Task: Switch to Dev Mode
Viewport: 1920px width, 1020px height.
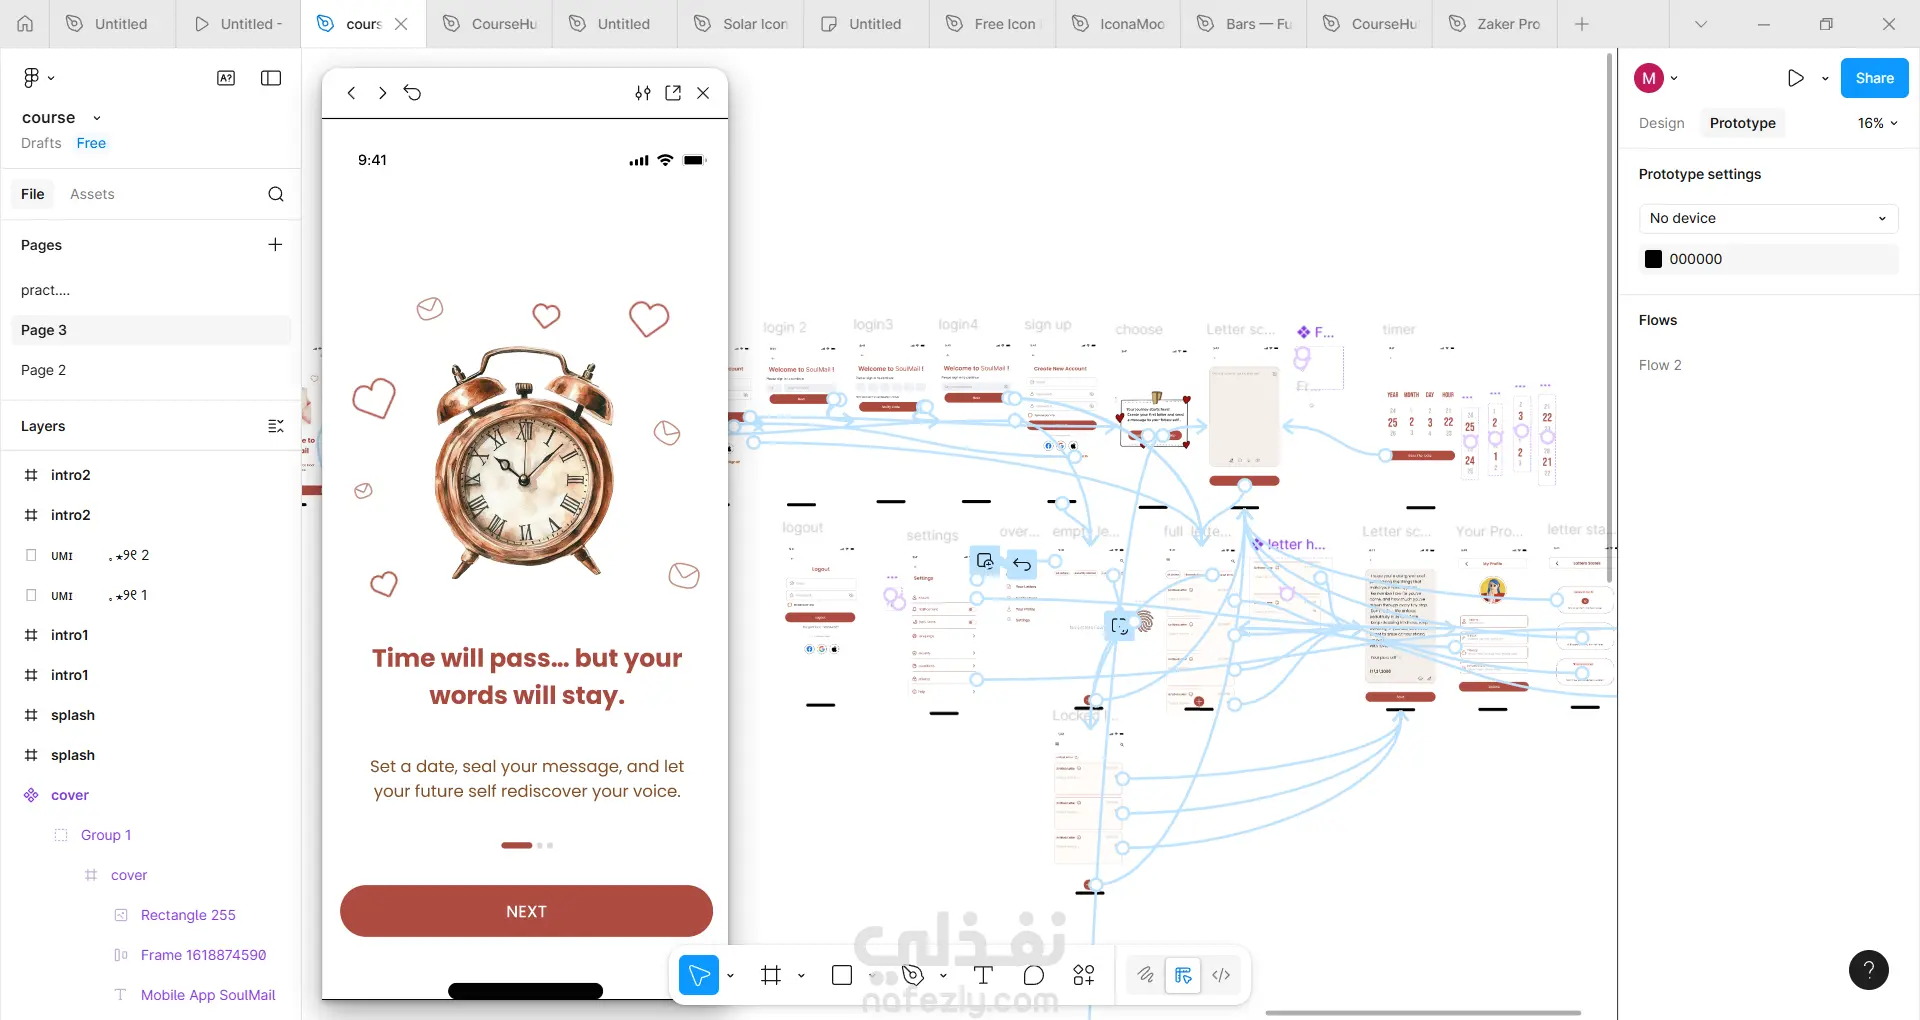Action: 1221,975
